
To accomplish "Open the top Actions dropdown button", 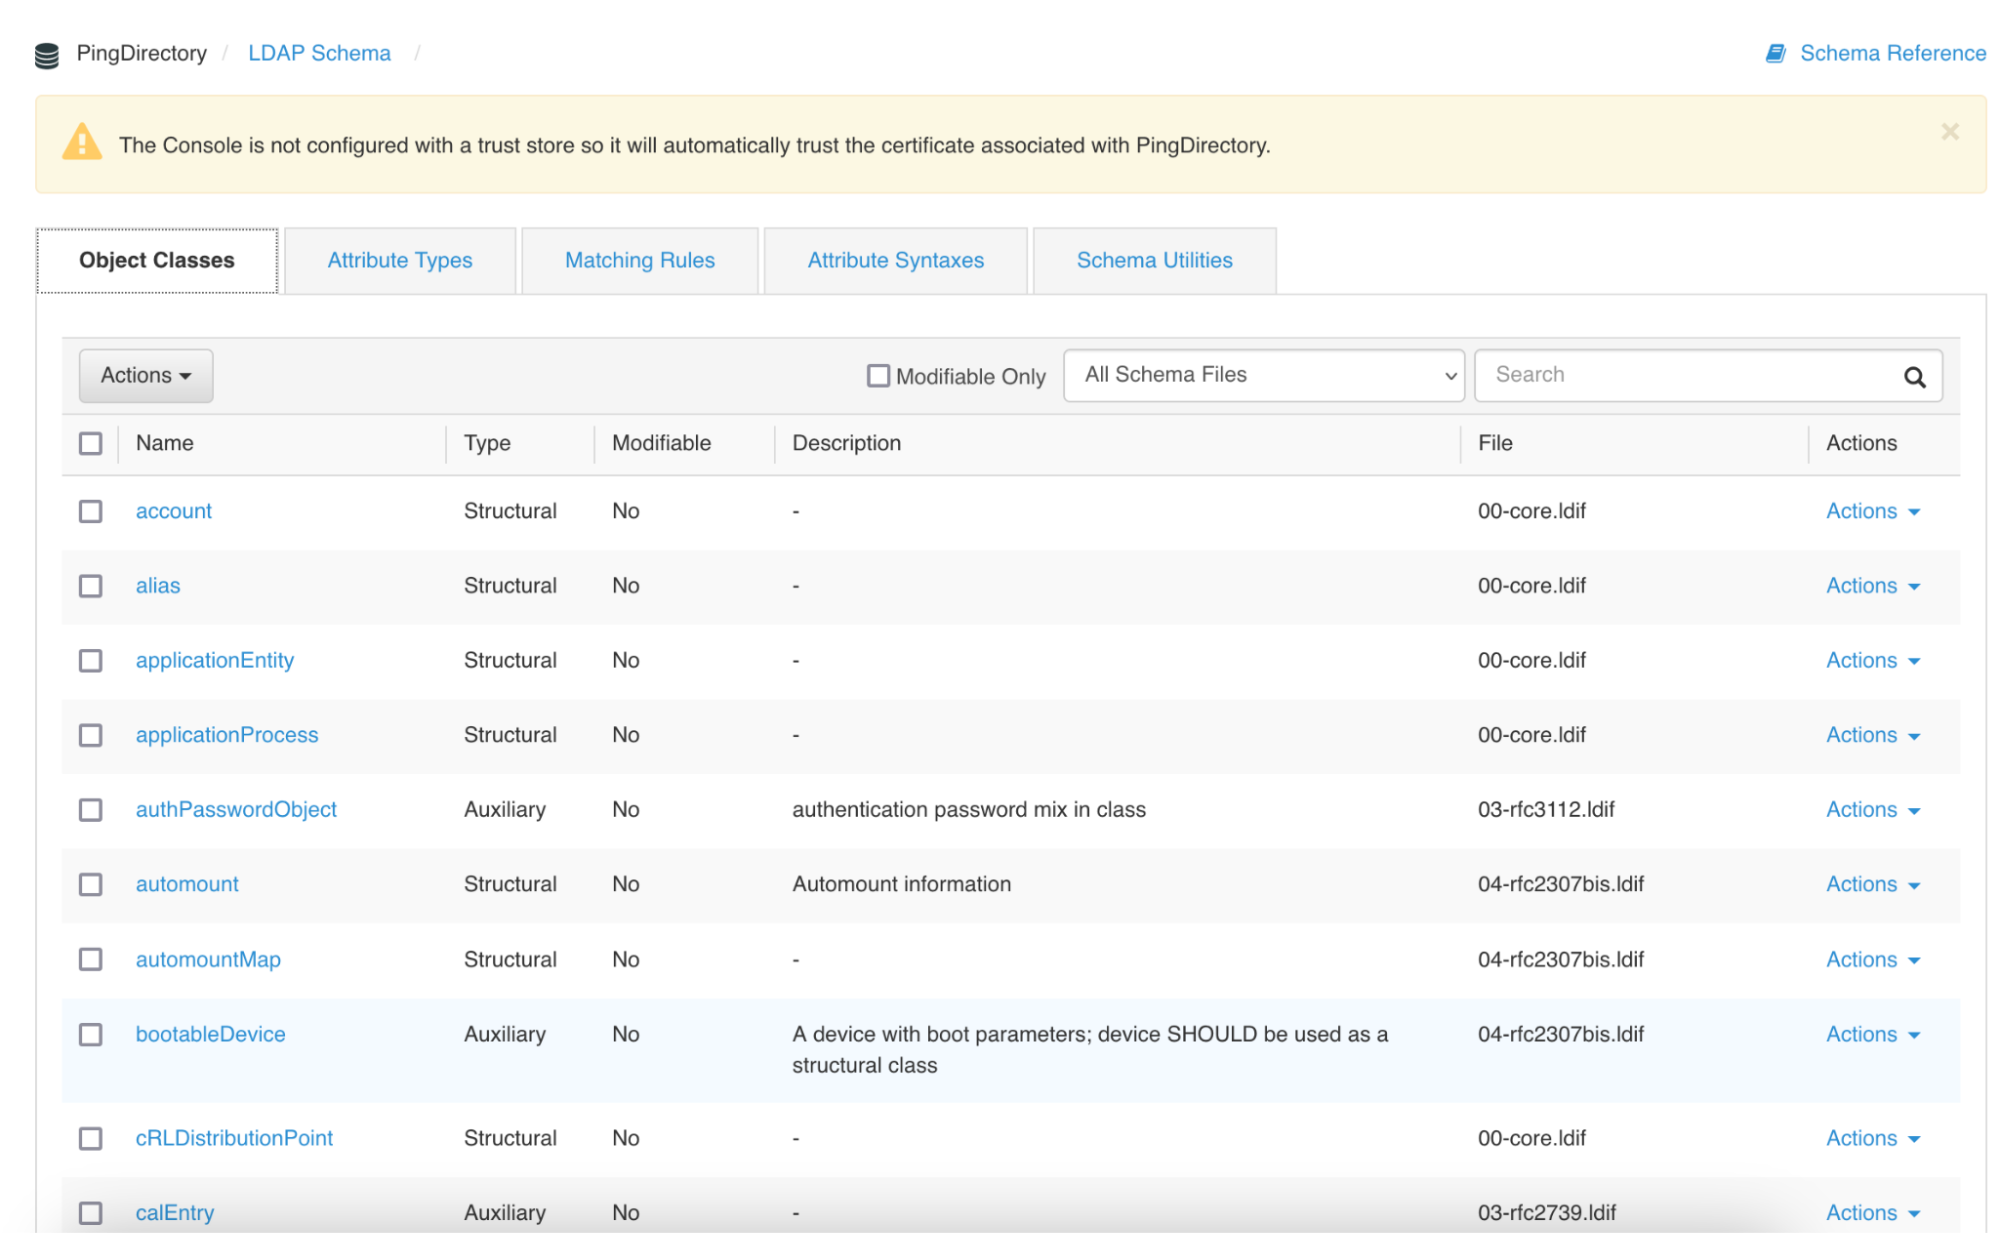I will pos(146,376).
